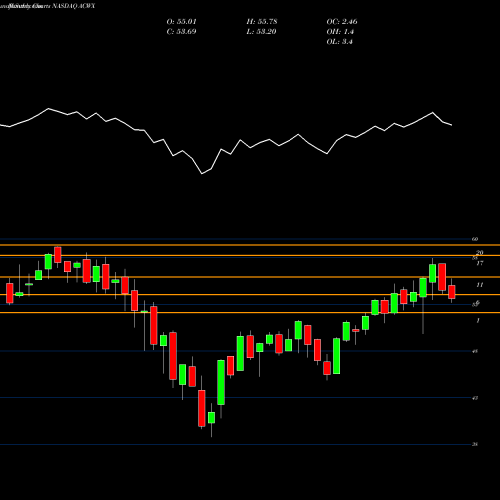Click the 'OH: 1.4' value
The width and height of the screenshot is (500, 500).
340,32
